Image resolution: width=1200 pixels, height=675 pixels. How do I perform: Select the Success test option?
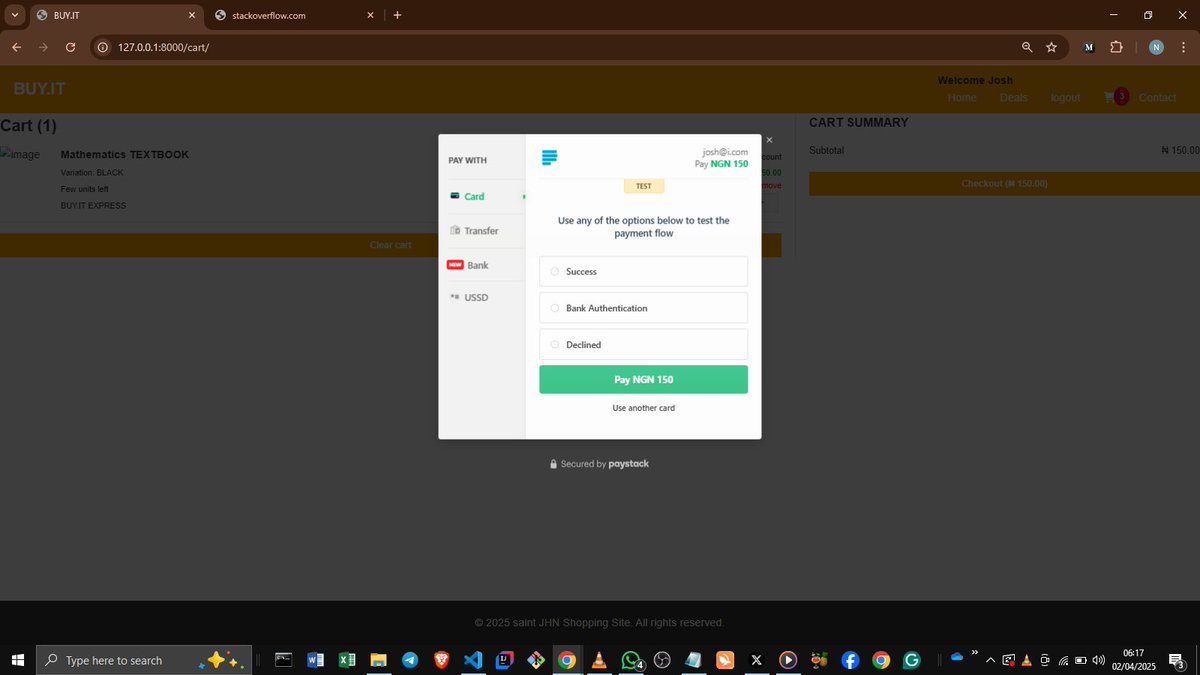click(643, 271)
